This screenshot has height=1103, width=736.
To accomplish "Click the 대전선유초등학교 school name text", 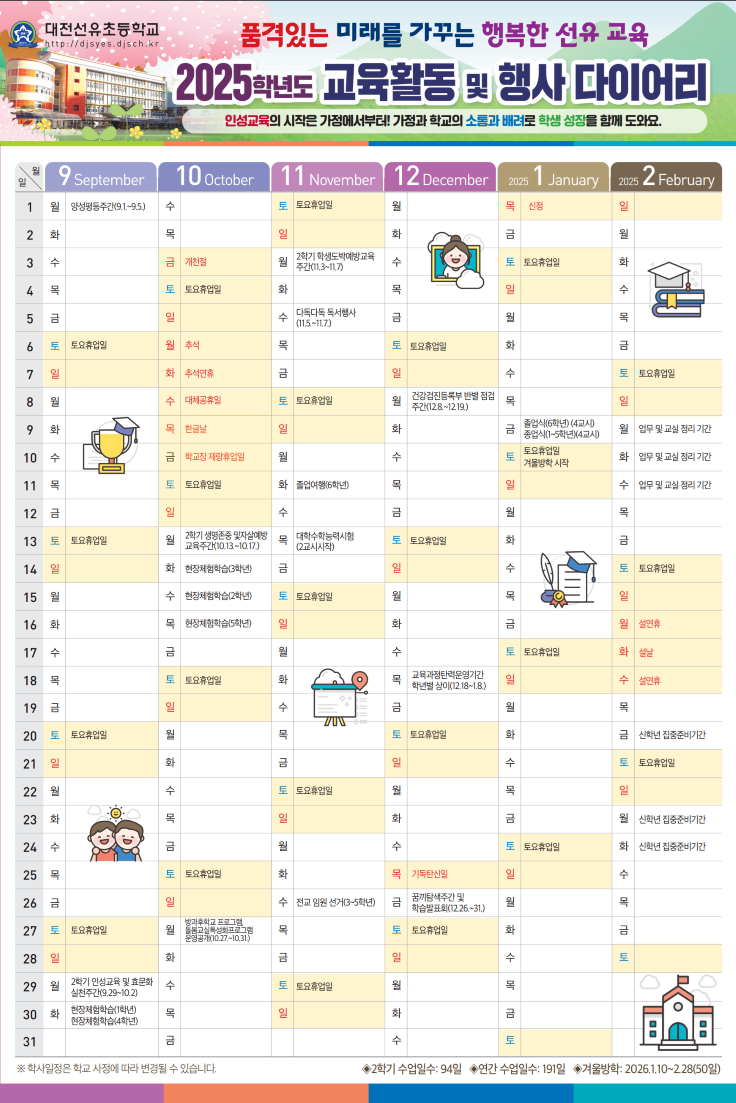I will (x=100, y=28).
